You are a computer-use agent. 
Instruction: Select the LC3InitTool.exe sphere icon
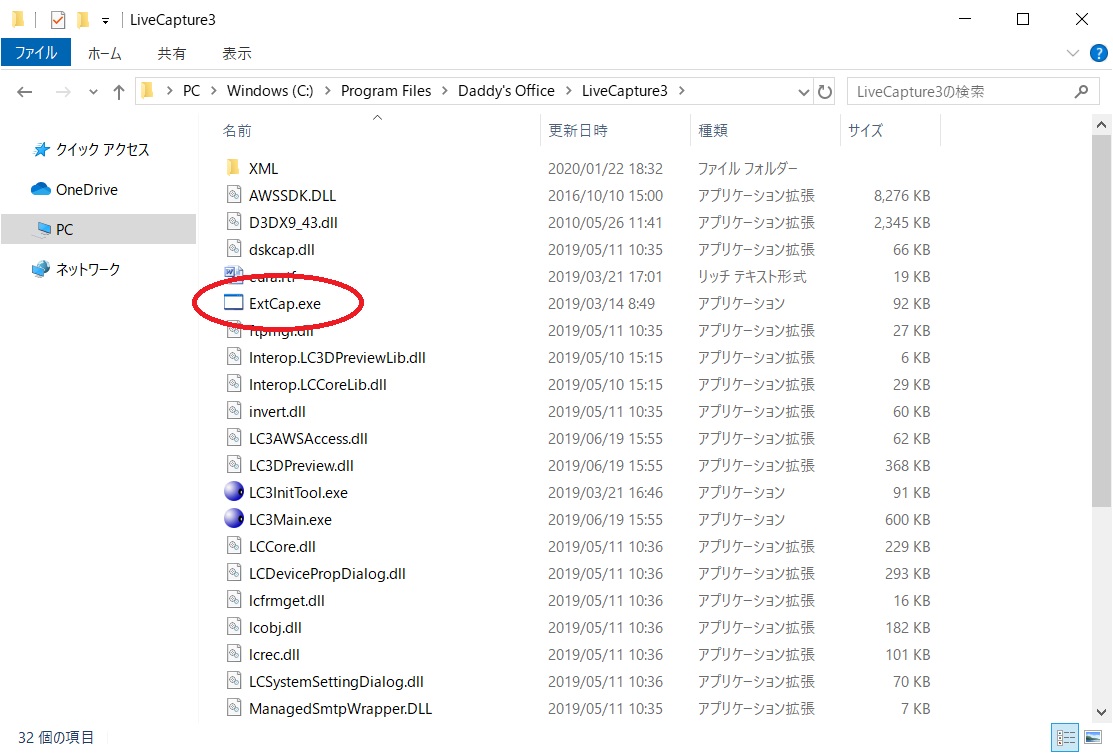point(234,491)
